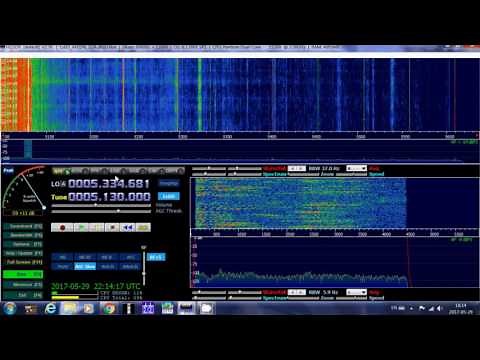The width and height of the screenshot is (480, 360).
Task: Toggle the yellow loop playback button
Action: (143, 227)
